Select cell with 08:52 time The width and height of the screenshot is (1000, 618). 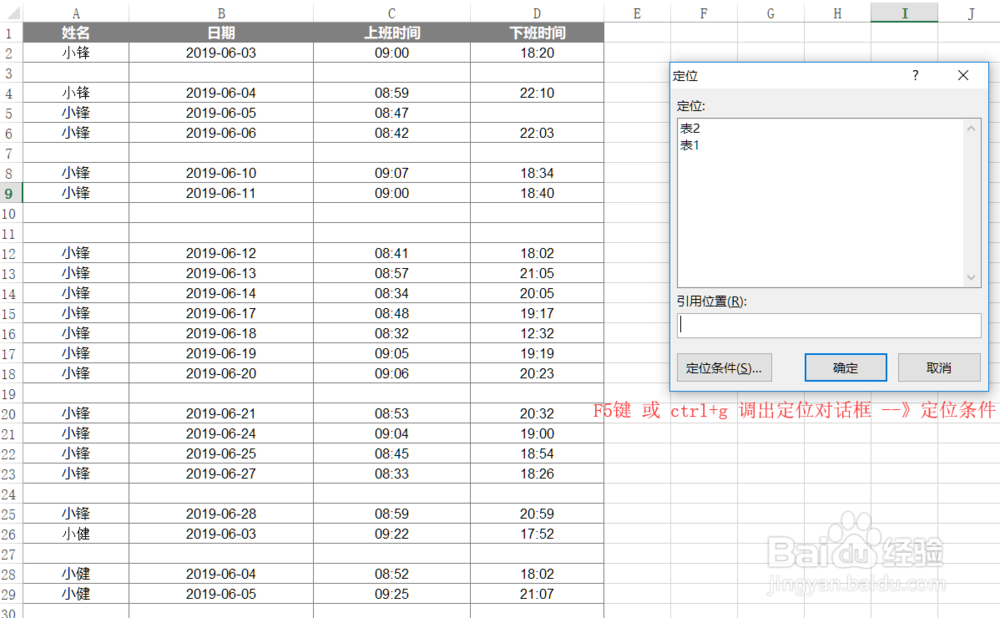click(x=392, y=574)
